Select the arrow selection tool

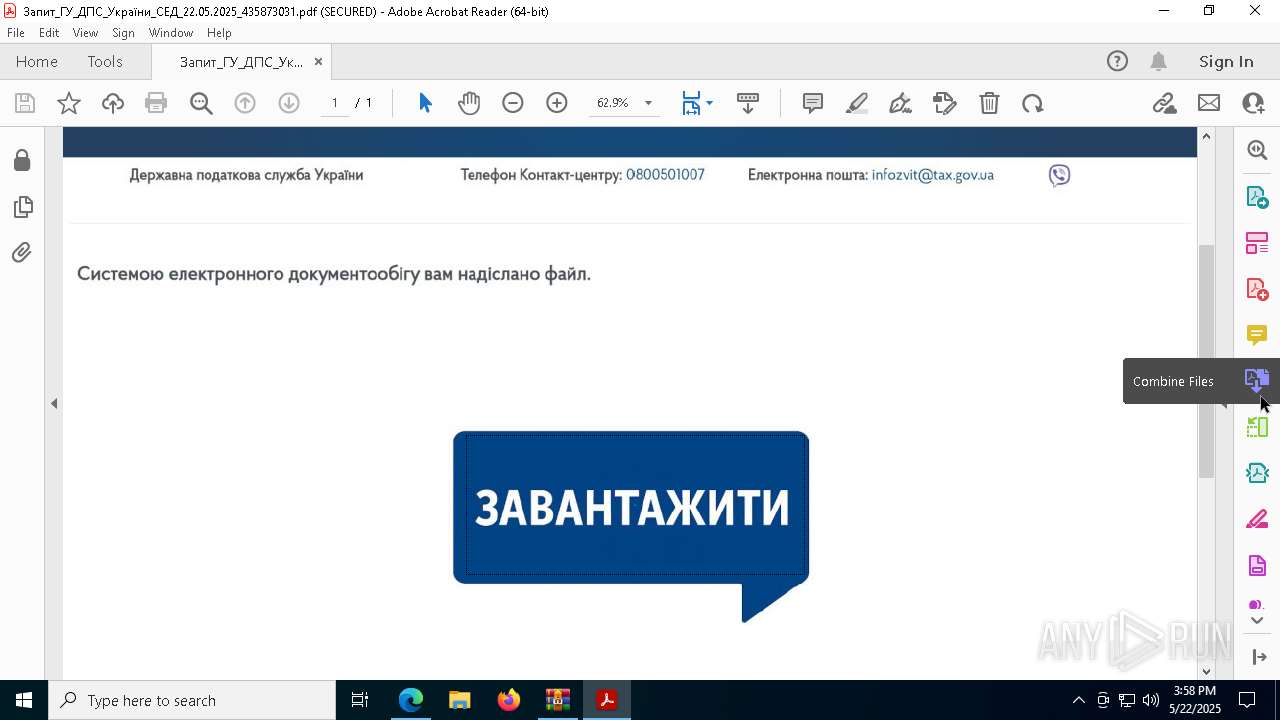pos(425,103)
